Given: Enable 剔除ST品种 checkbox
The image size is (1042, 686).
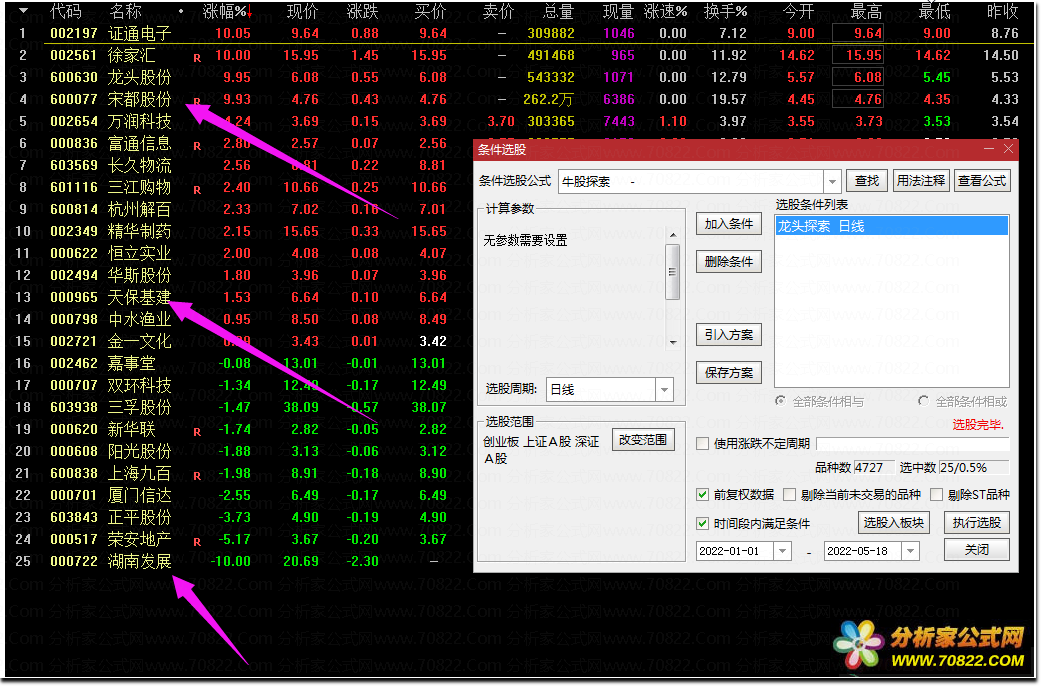Looking at the screenshot, I should pos(936,495).
